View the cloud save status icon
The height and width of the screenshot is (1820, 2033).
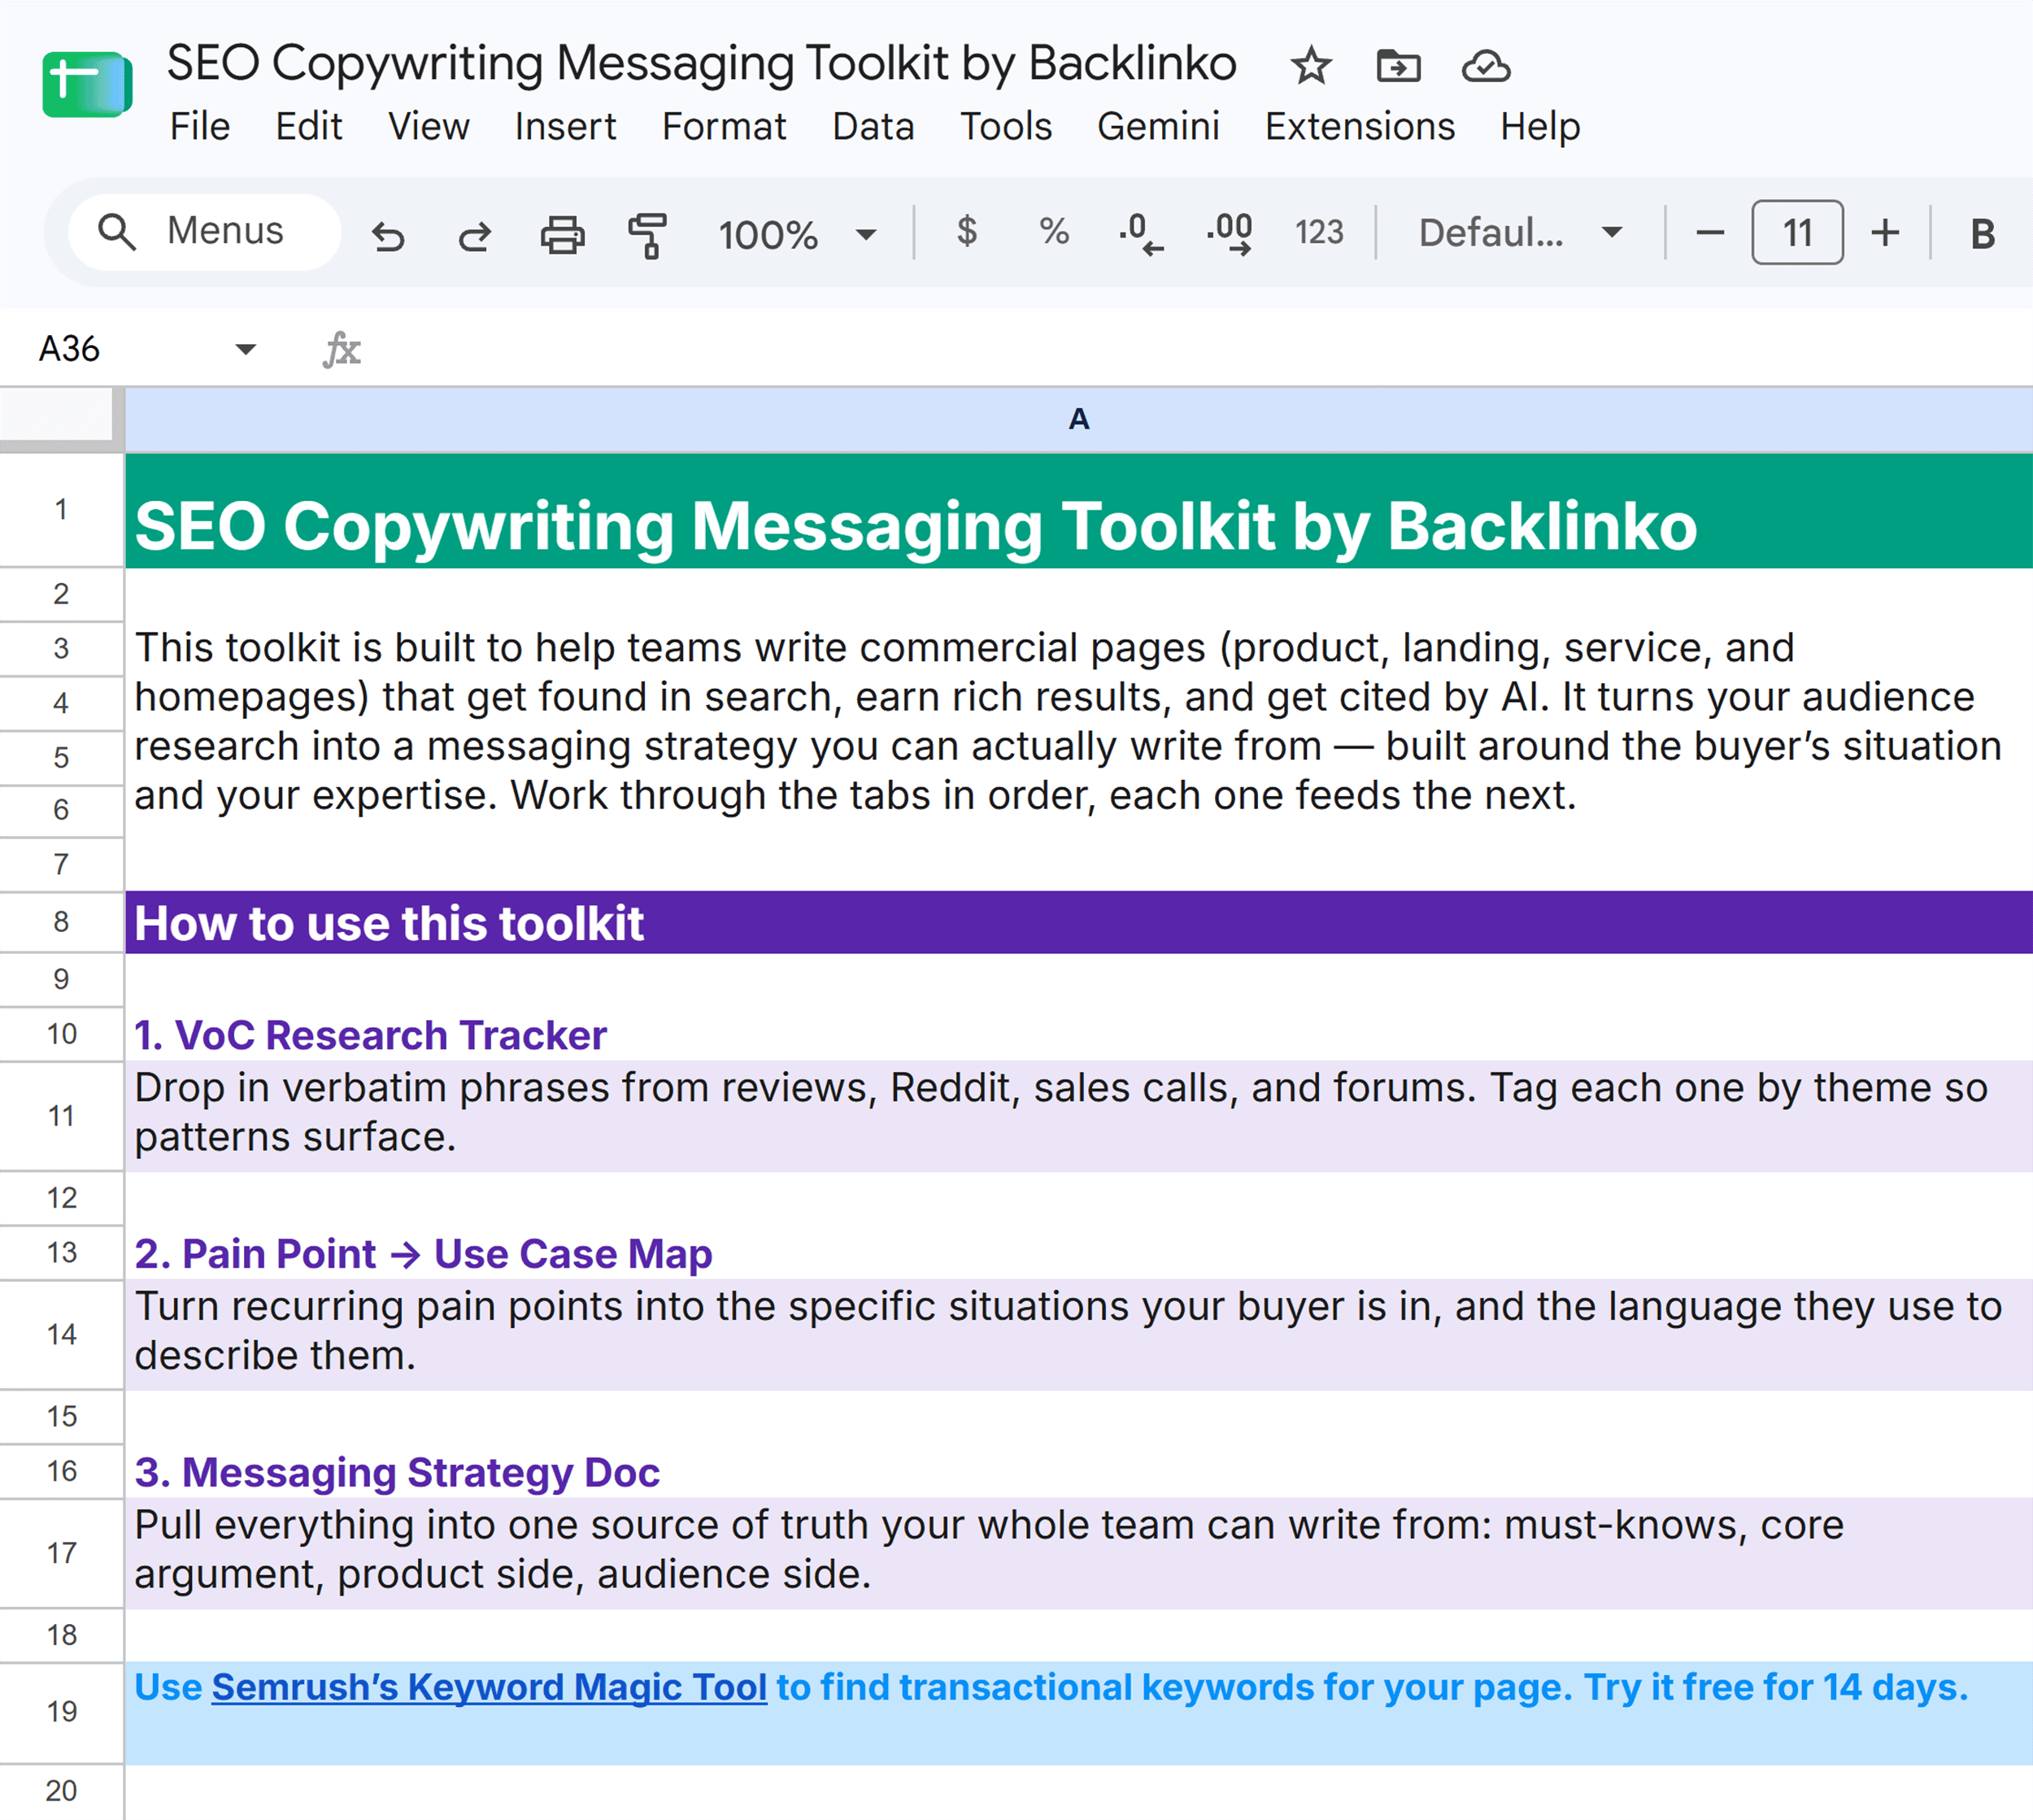1486,66
